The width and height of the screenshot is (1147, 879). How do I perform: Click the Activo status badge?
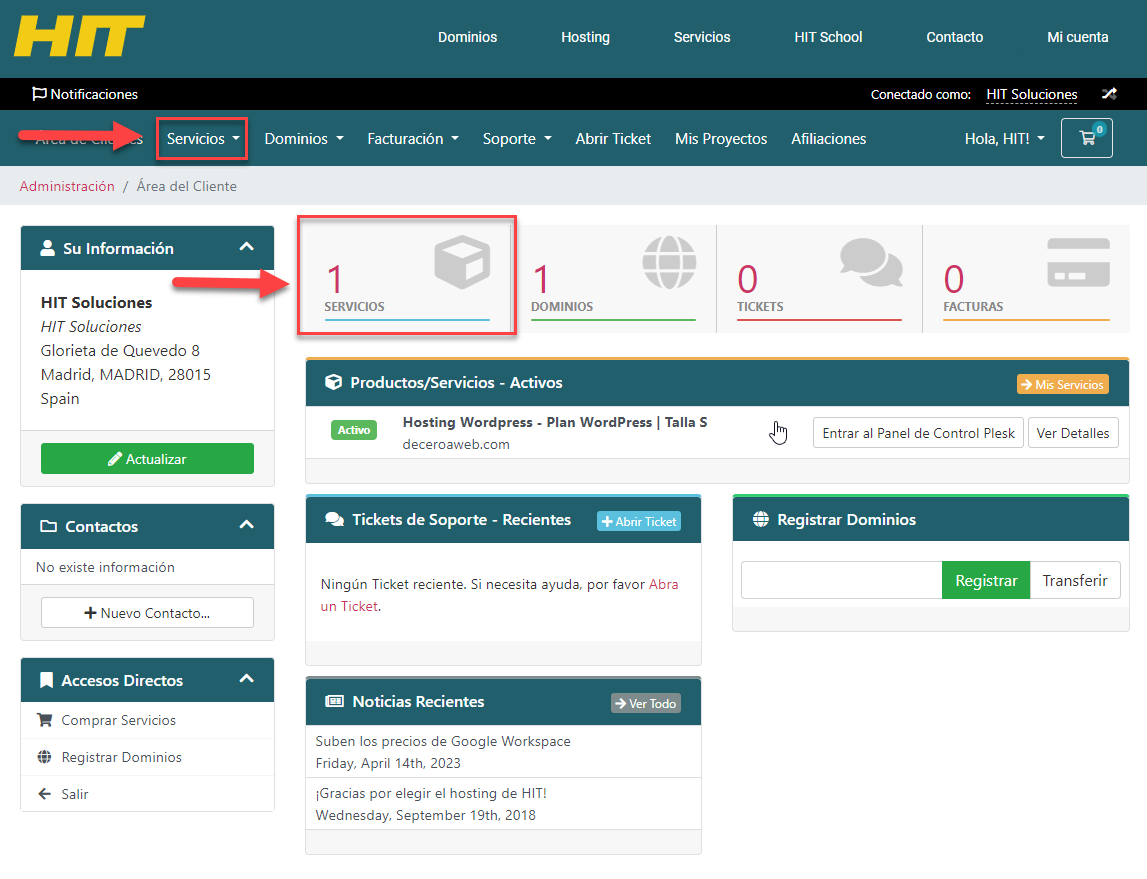pos(353,430)
